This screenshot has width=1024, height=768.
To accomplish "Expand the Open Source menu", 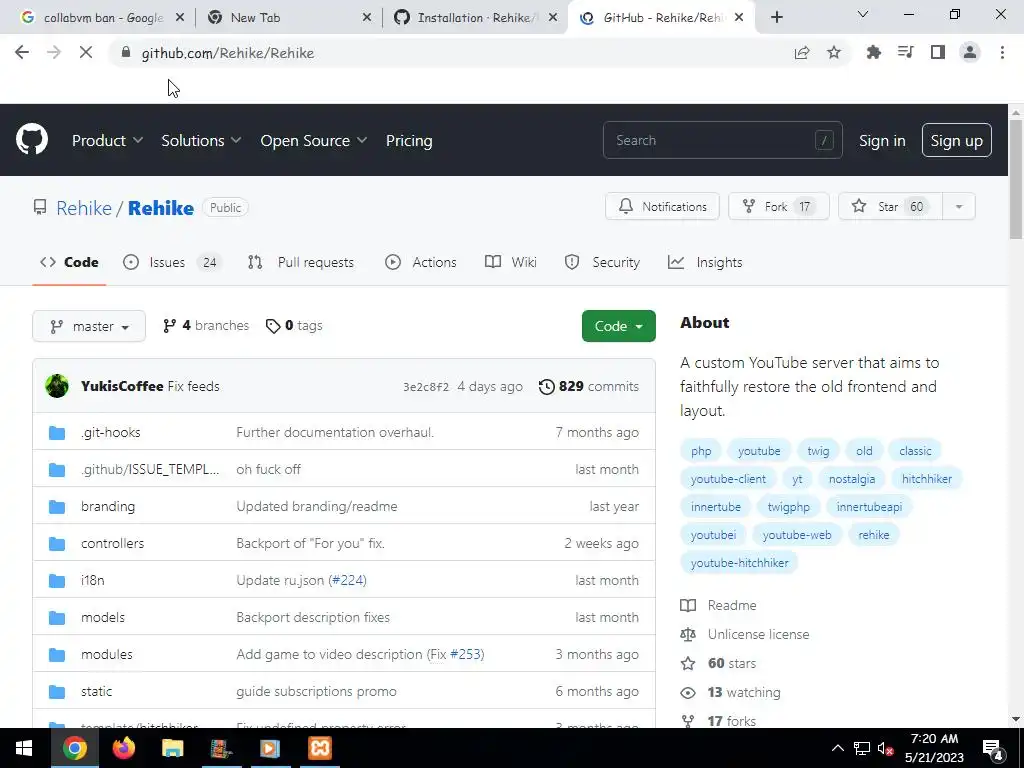I will point(313,140).
